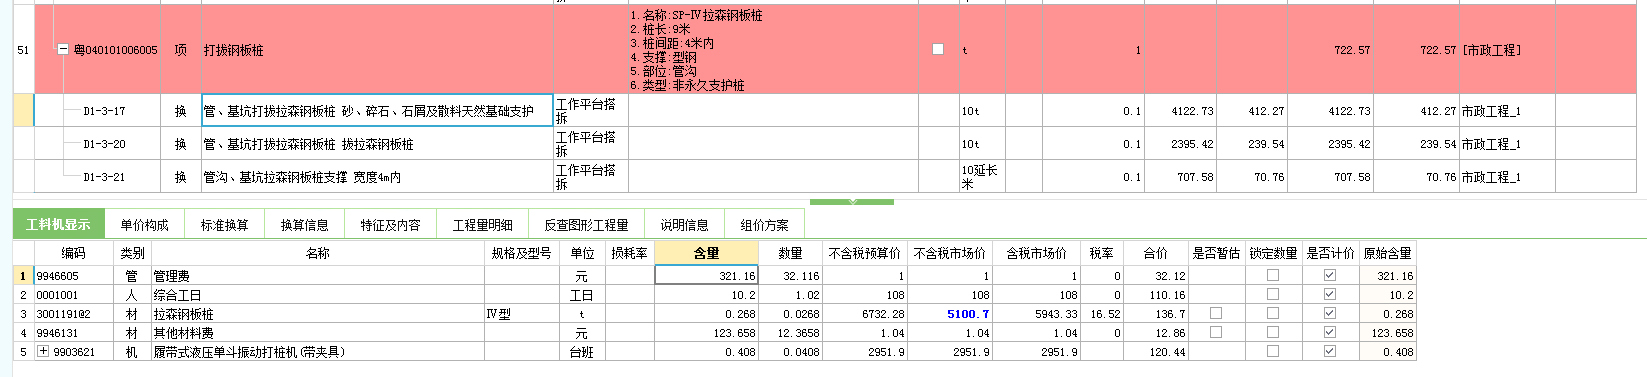Viewport: 1647px width, 377px height.
Task: Click the 名称 column header
Action: point(317,253)
